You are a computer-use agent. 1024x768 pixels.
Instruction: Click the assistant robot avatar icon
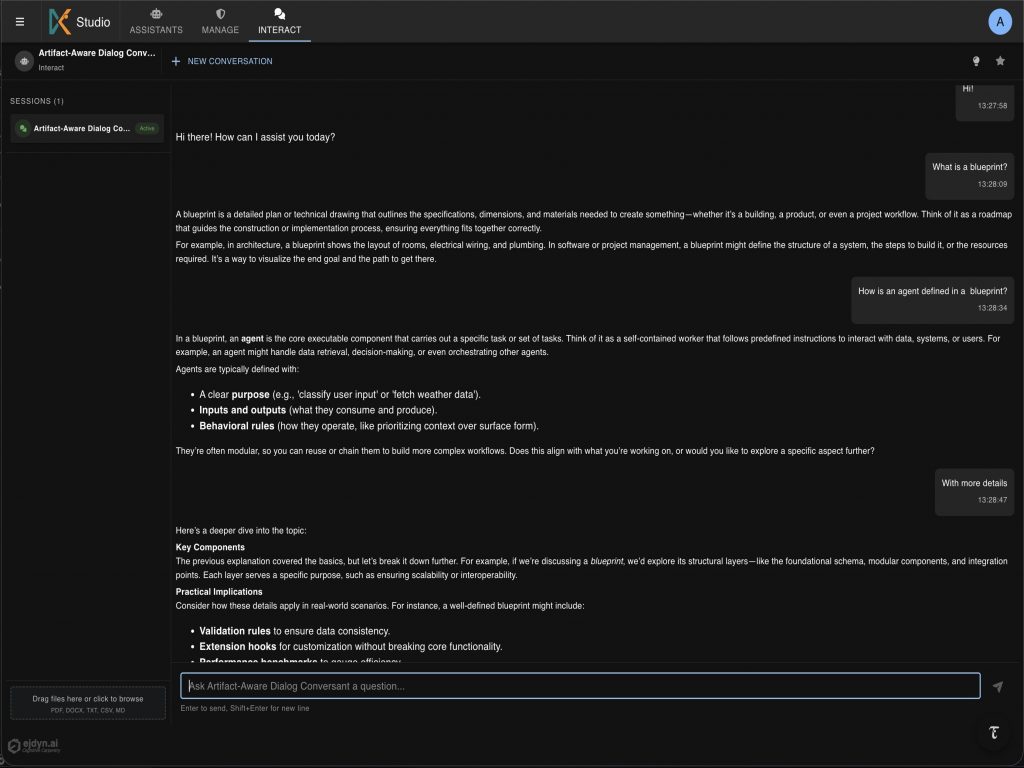24,61
